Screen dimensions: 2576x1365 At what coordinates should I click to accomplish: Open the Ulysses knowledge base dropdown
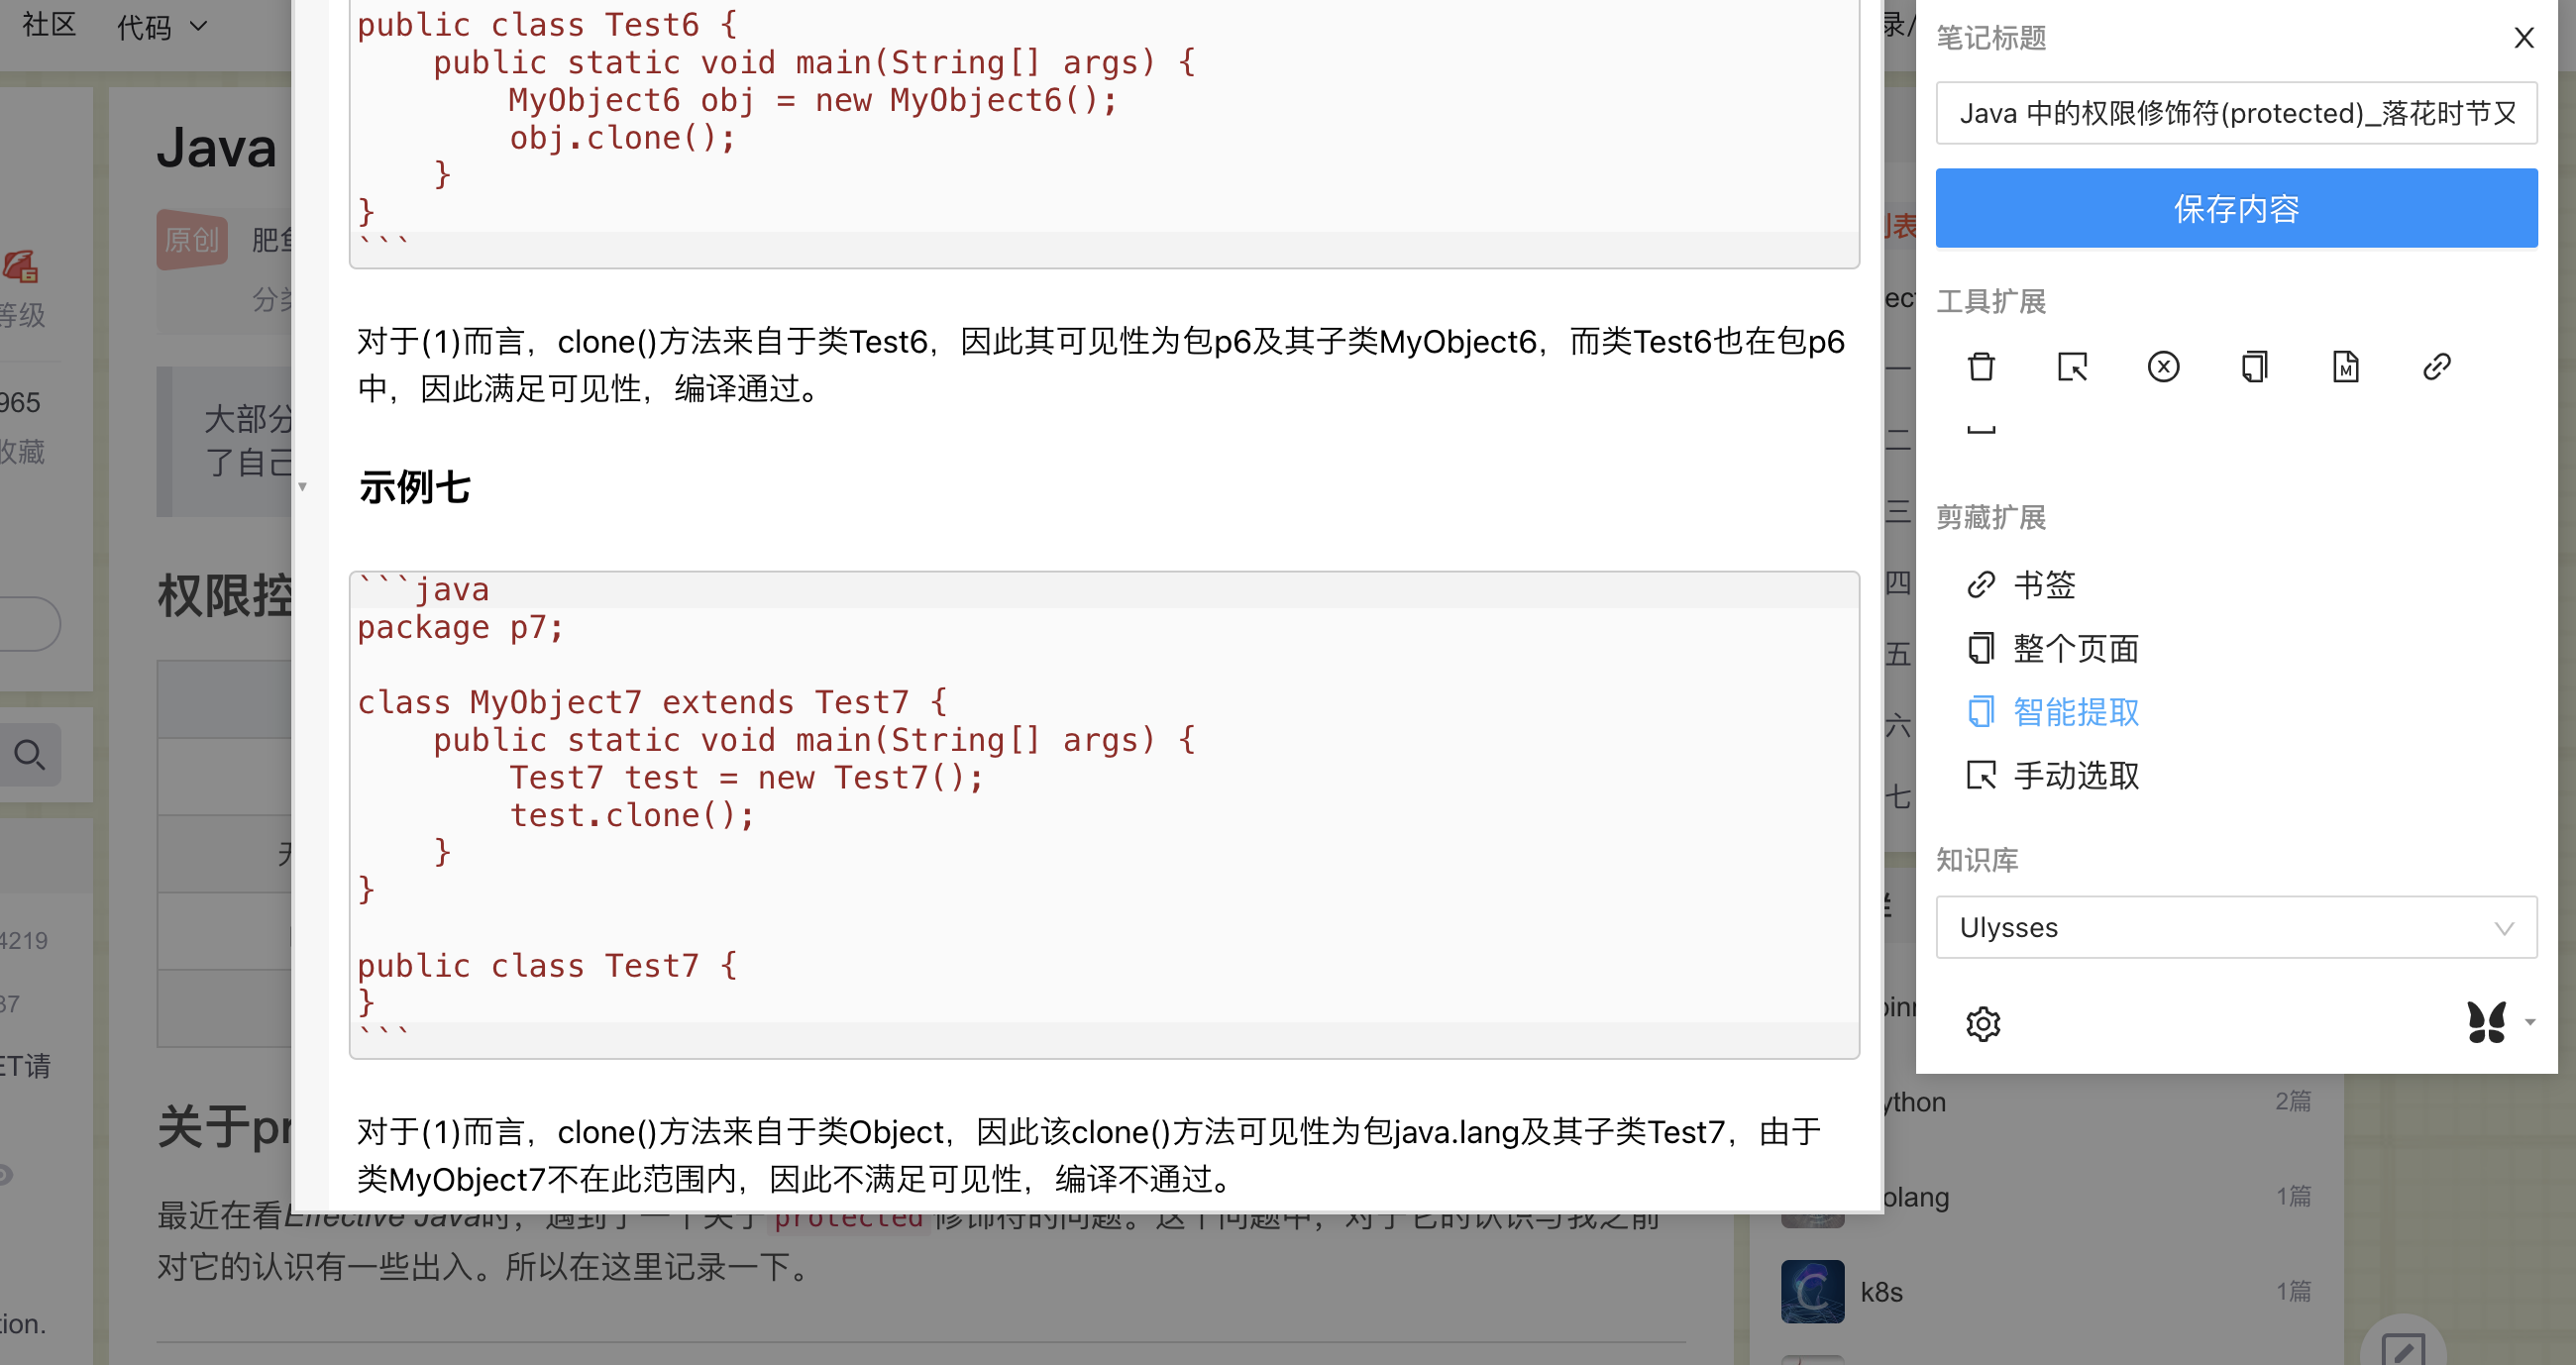(x=2236, y=927)
